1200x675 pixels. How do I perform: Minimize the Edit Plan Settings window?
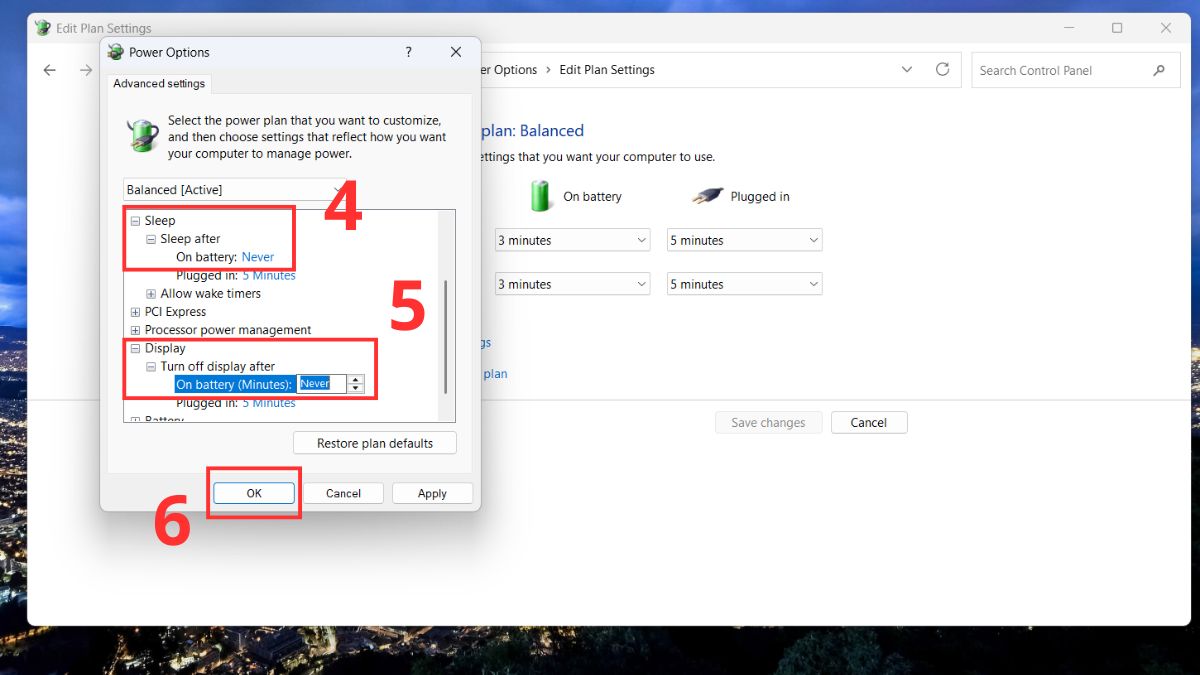(1068, 28)
